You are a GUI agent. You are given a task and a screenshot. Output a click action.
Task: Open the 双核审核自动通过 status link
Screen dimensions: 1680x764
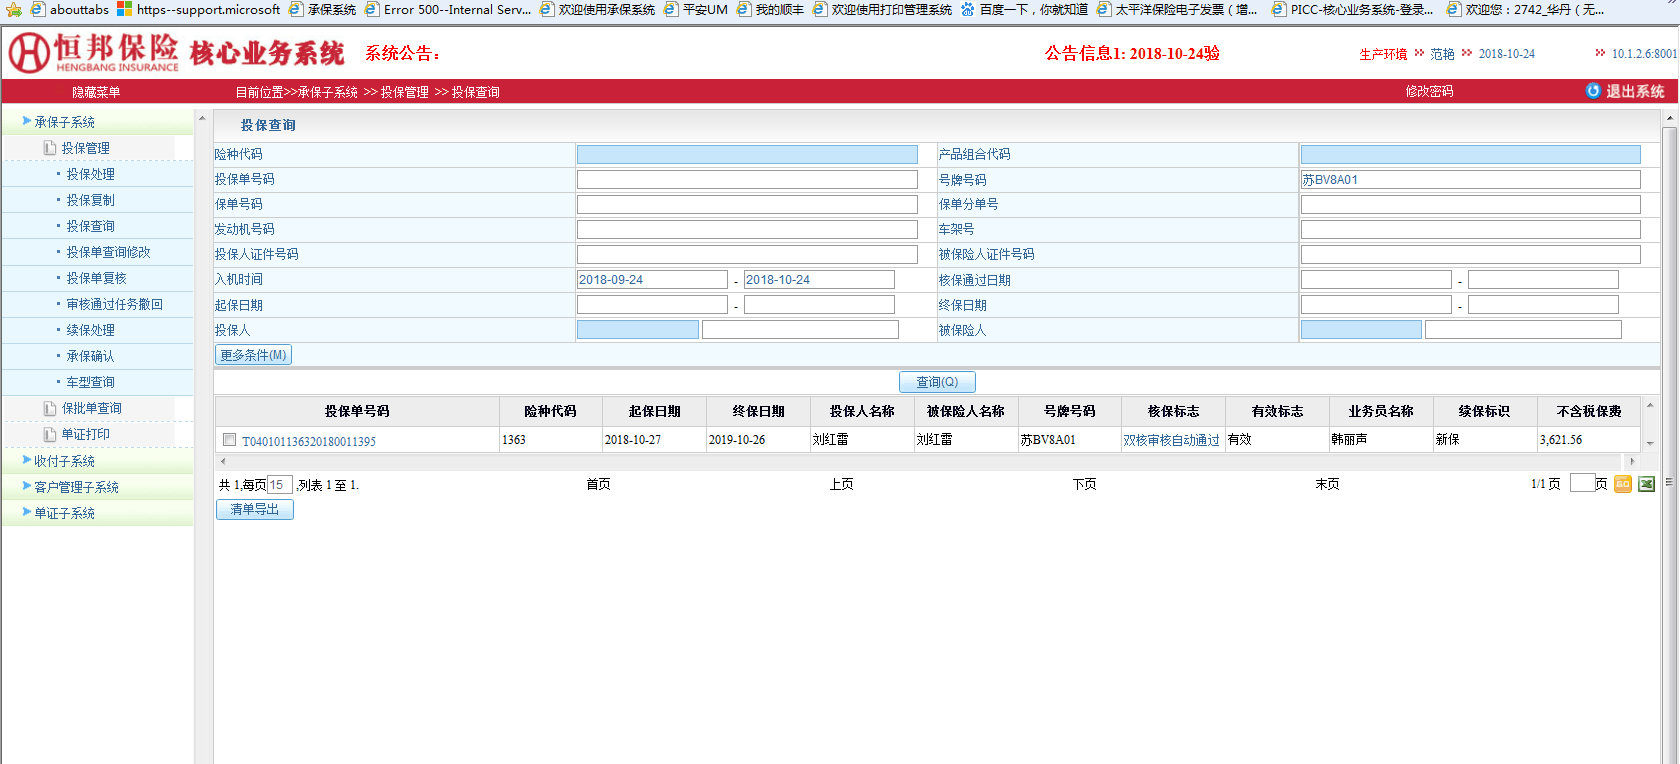(x=1171, y=440)
